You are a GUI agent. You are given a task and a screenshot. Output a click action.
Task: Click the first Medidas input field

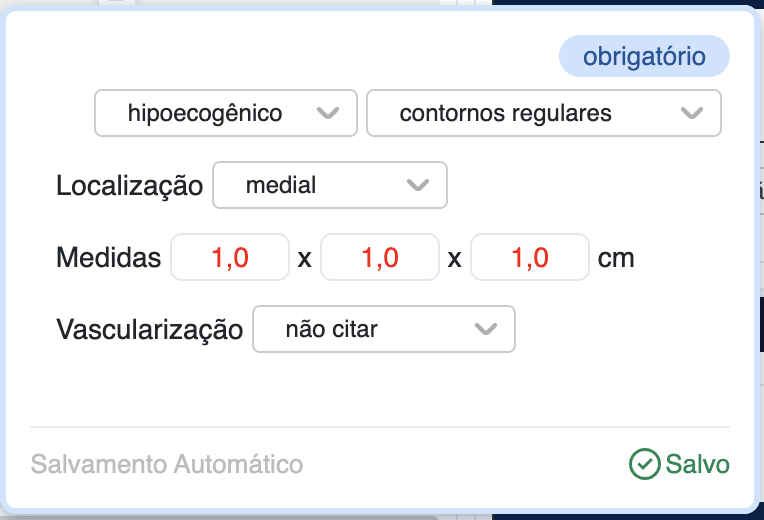230,258
